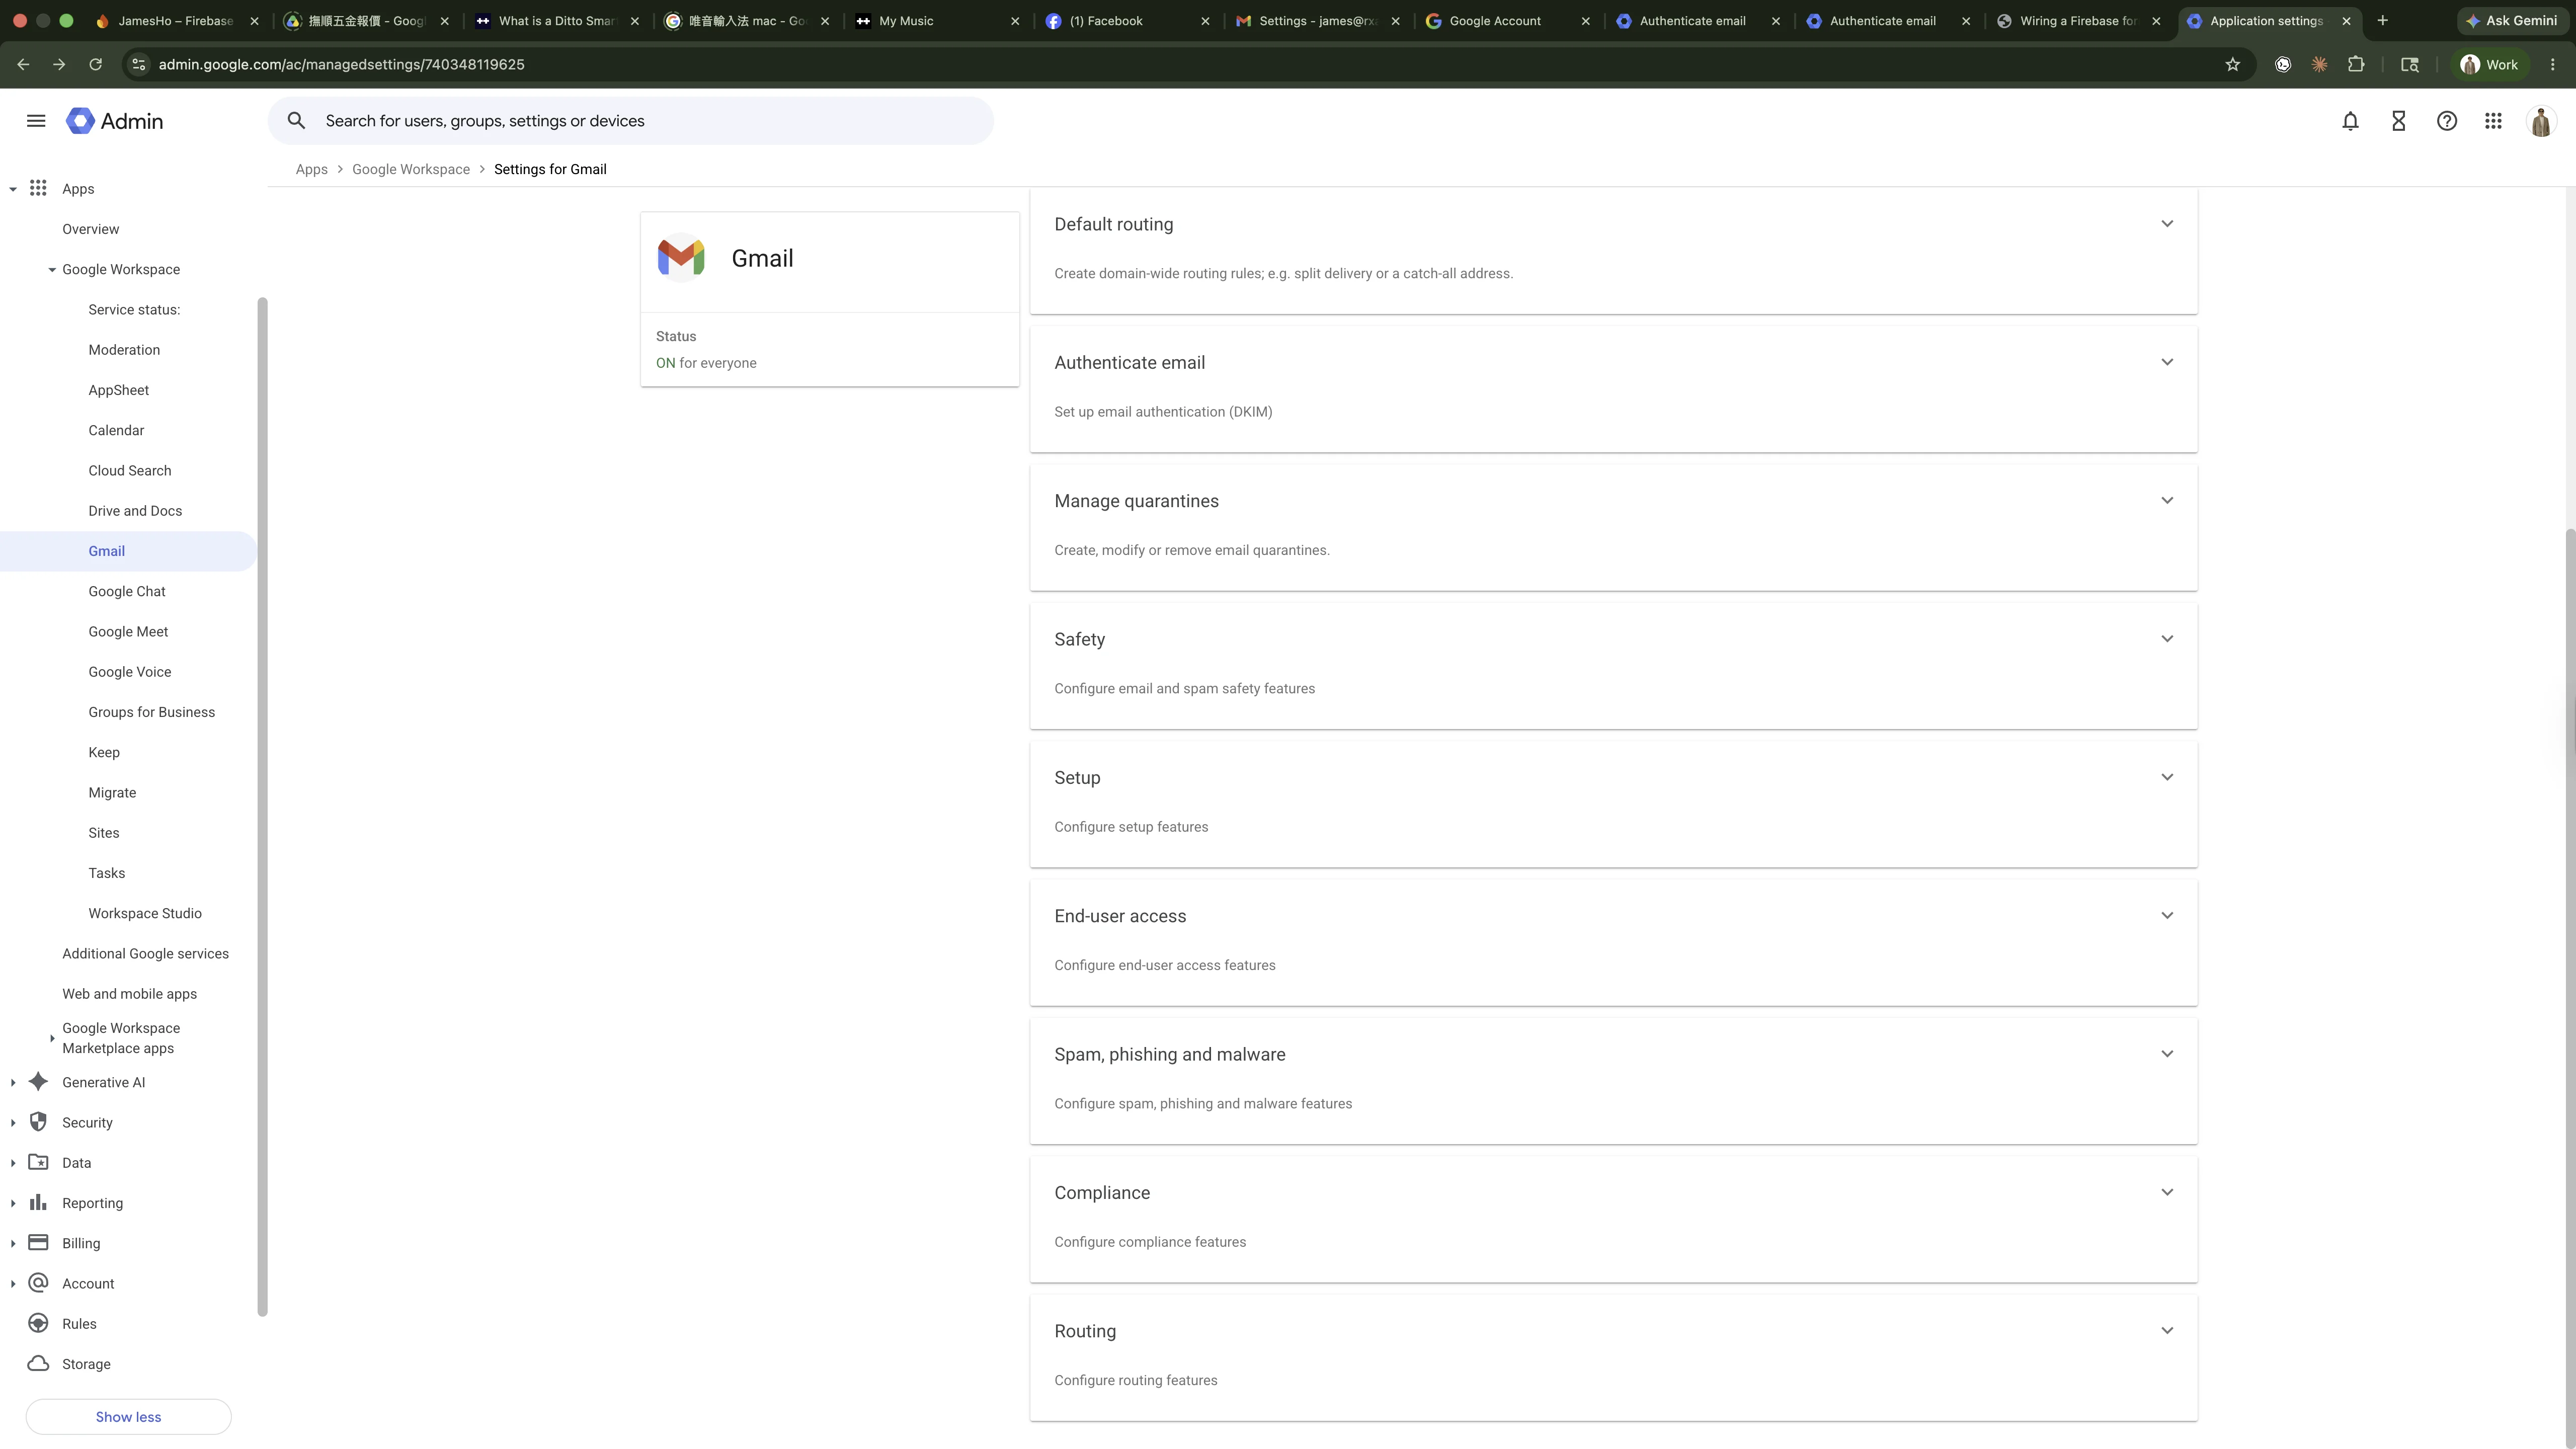
Task: Open Groups for Business settings
Action: (151, 712)
